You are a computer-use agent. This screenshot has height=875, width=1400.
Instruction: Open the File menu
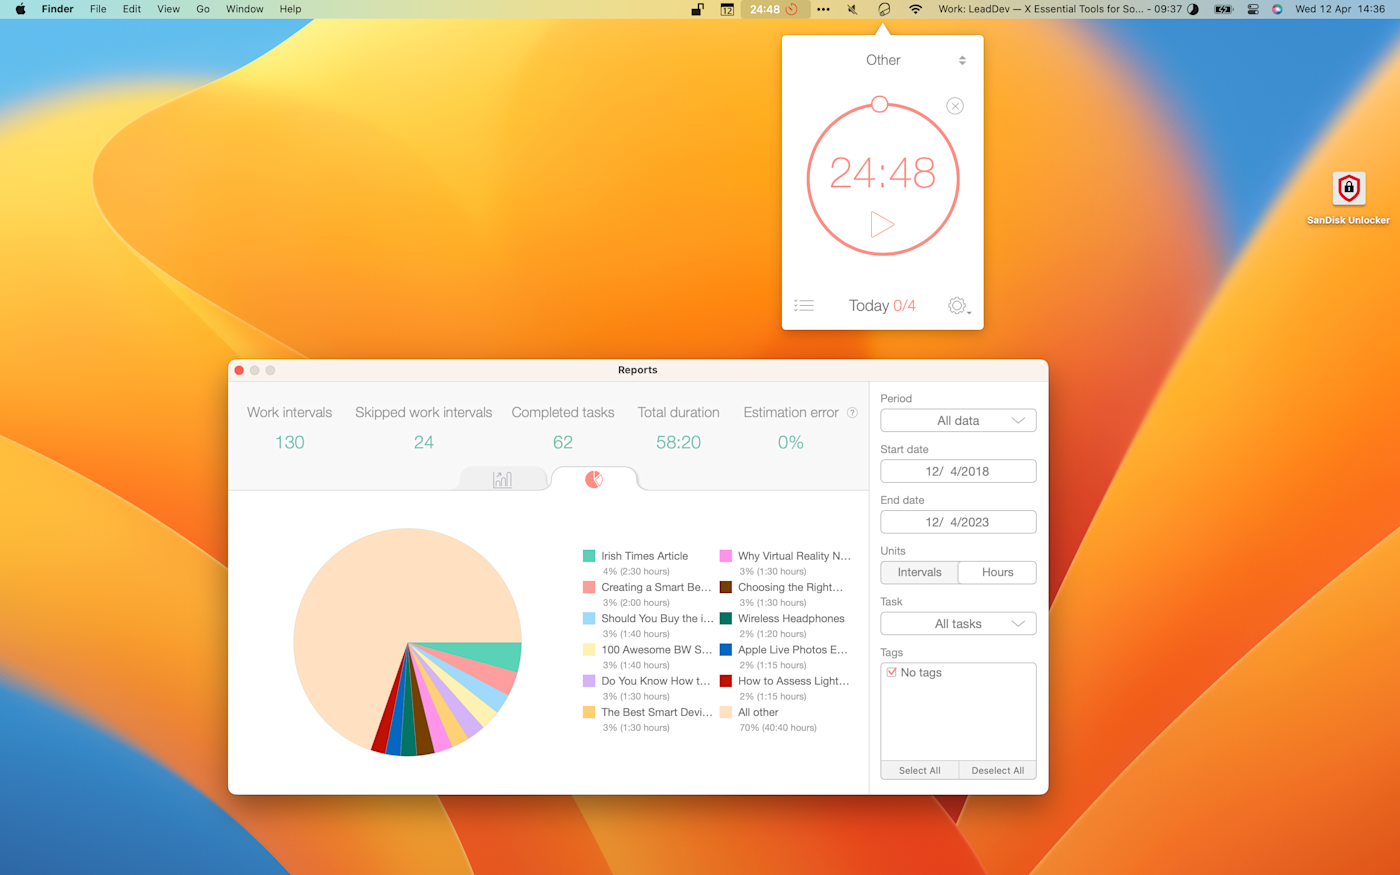coord(98,9)
